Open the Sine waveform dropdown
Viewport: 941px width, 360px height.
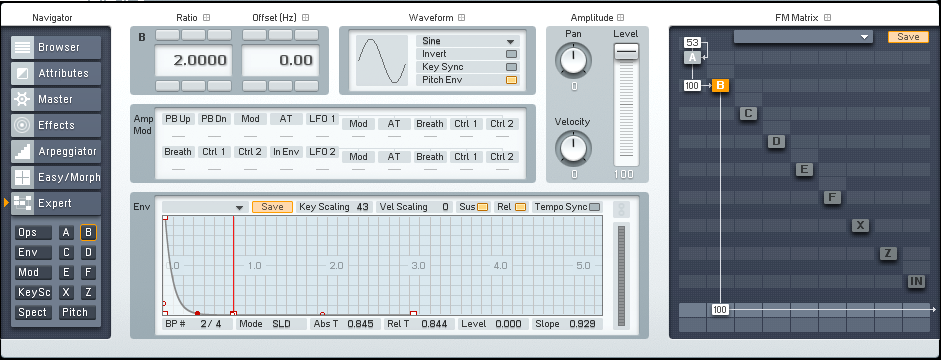(x=467, y=41)
